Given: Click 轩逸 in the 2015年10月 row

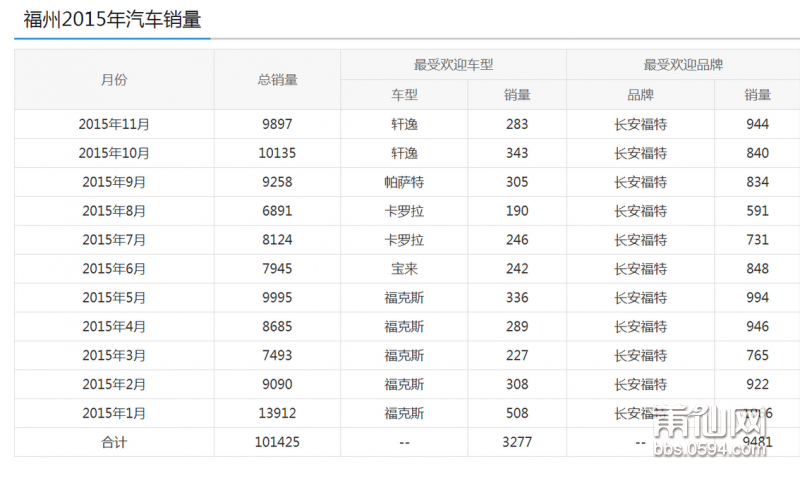Looking at the screenshot, I should (x=404, y=153).
